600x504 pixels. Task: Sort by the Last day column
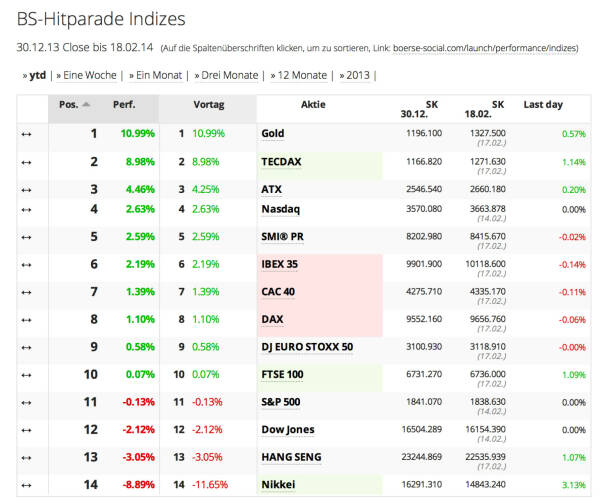pos(543,104)
